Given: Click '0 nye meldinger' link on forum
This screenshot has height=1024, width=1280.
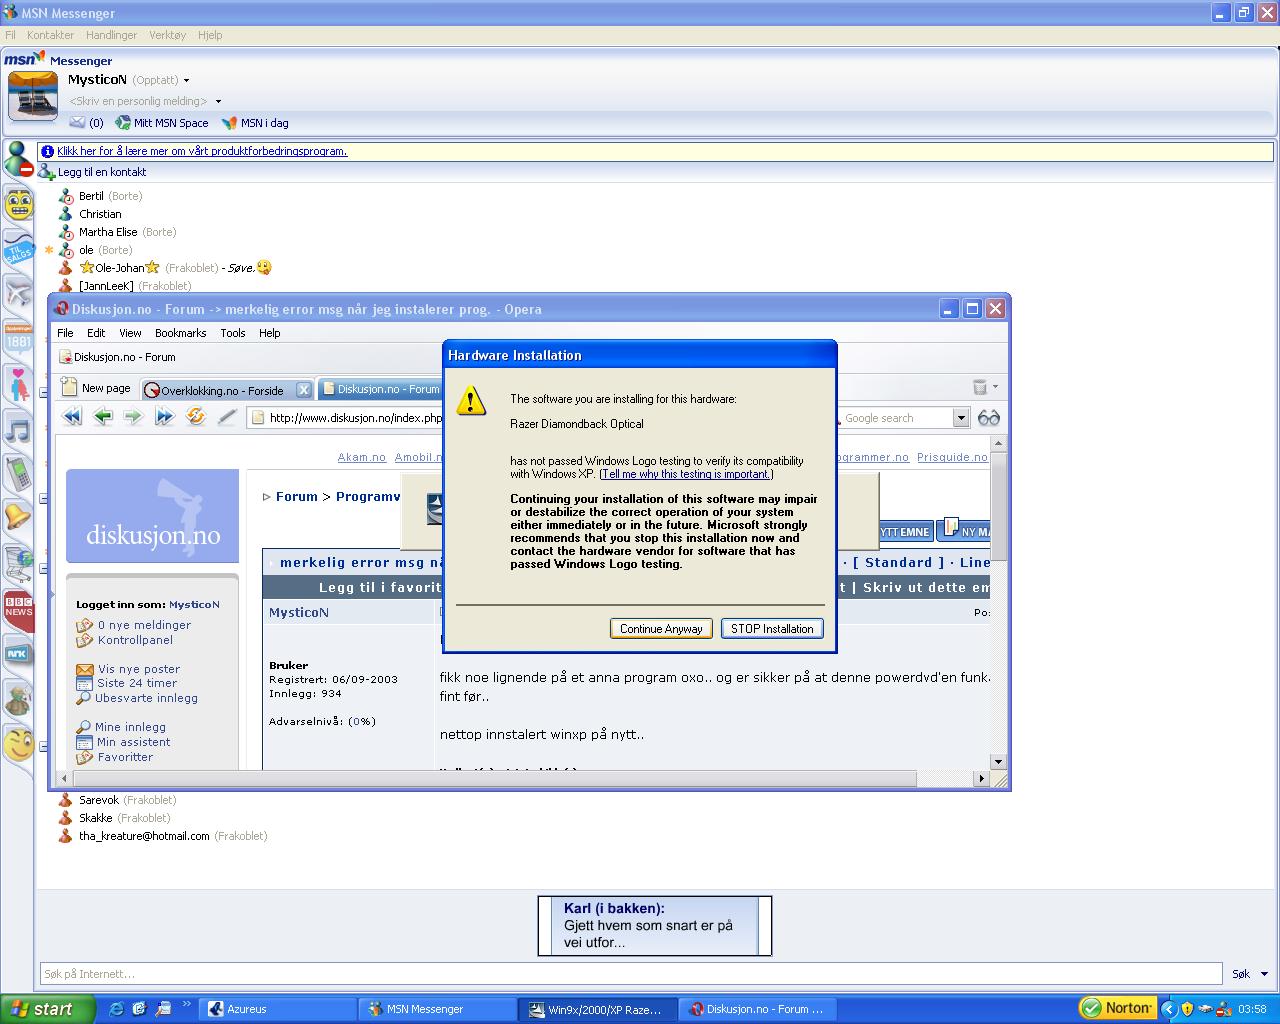Looking at the screenshot, I should click(144, 625).
